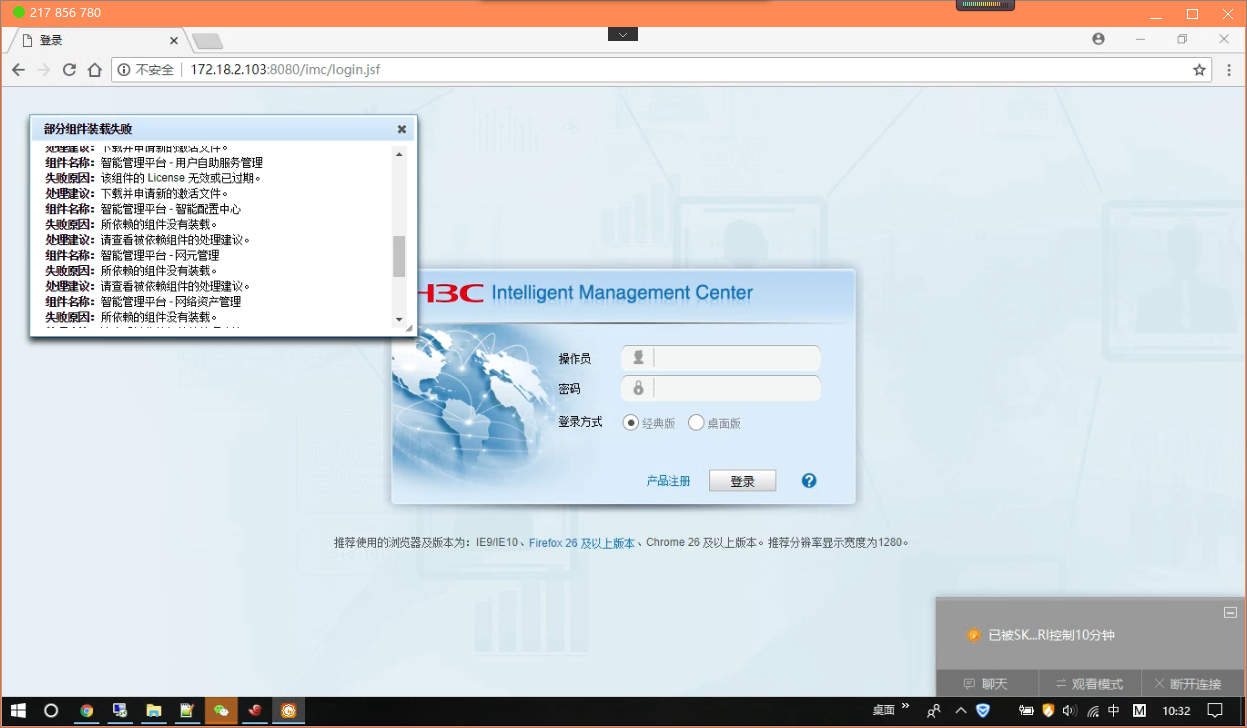This screenshot has width=1247, height=728.
Task: Open the Chrome profile icon
Action: point(1099,39)
